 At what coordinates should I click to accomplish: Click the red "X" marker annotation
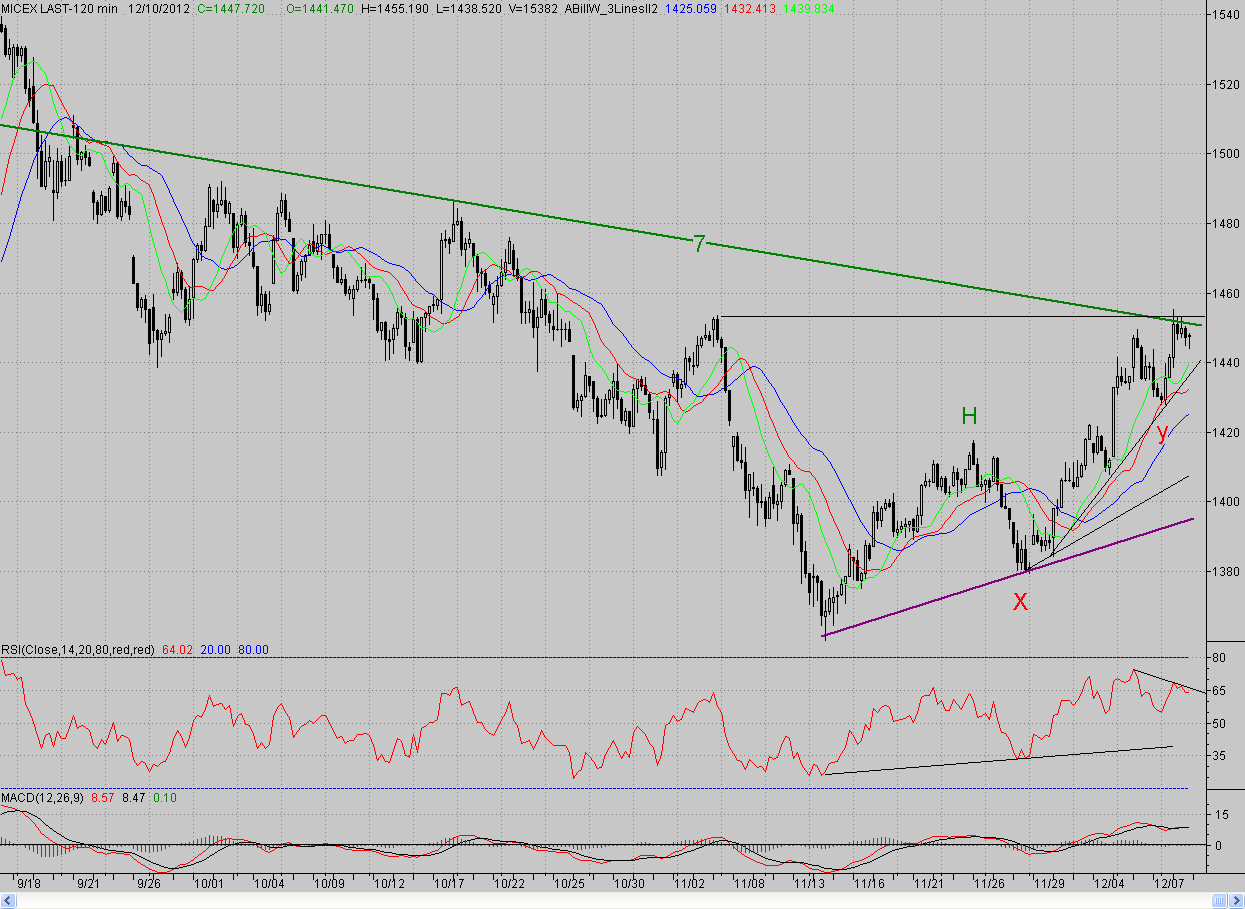coord(1020,601)
